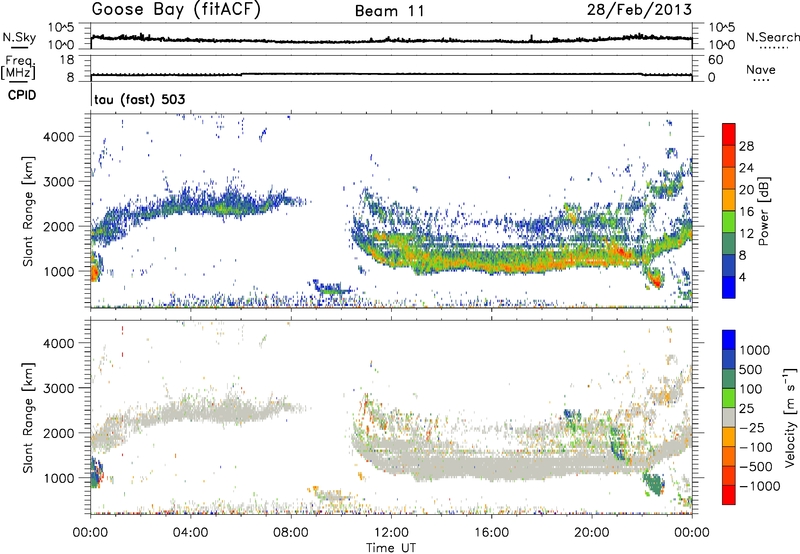Select the '08:00' time axis label

click(290, 533)
